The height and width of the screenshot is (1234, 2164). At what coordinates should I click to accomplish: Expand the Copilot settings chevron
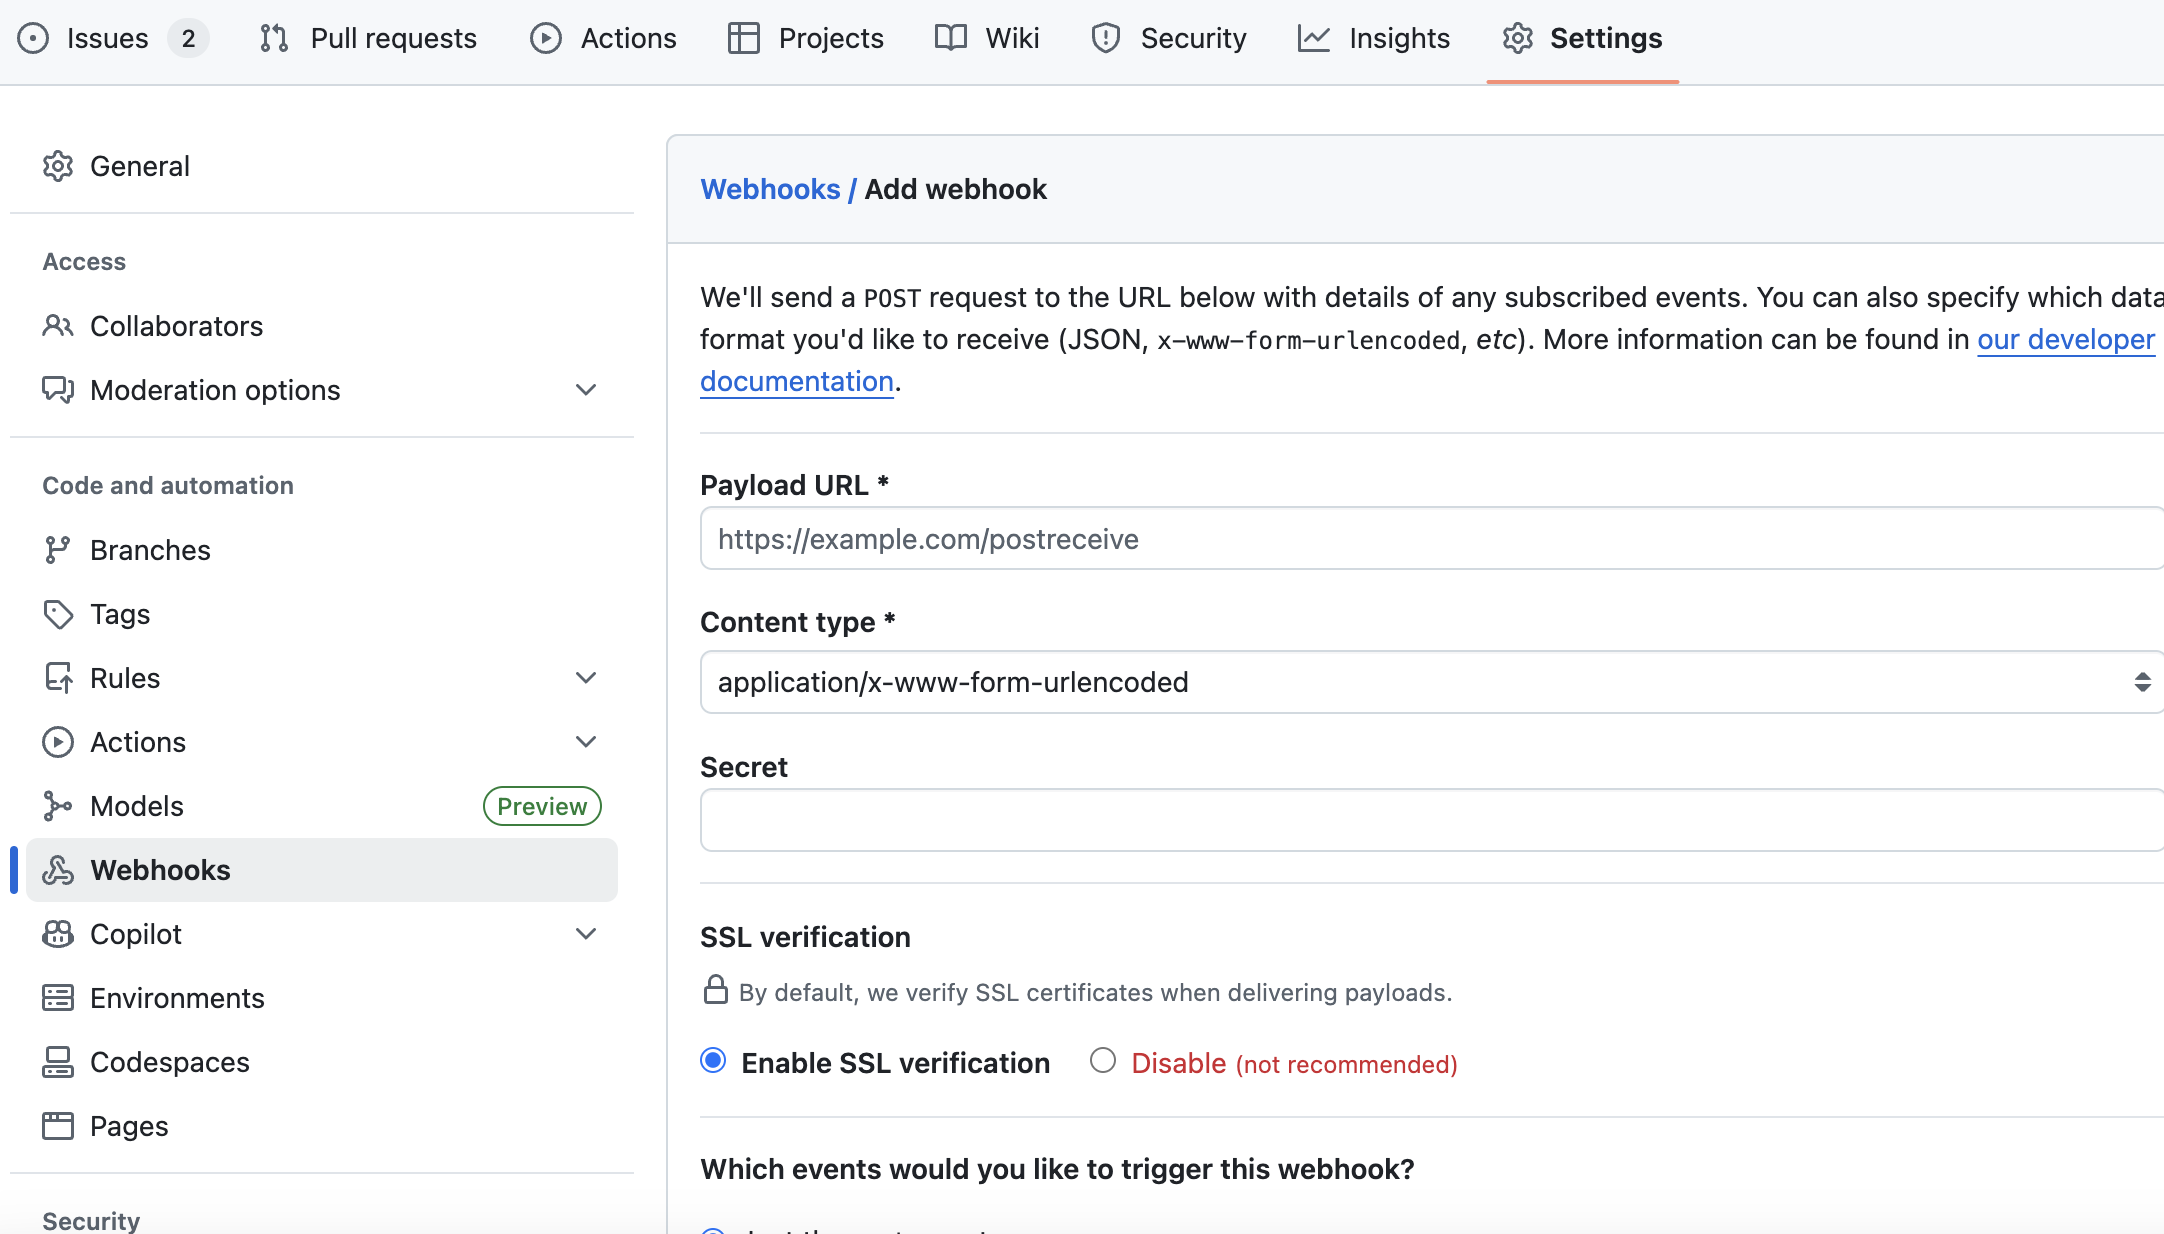pos(586,934)
